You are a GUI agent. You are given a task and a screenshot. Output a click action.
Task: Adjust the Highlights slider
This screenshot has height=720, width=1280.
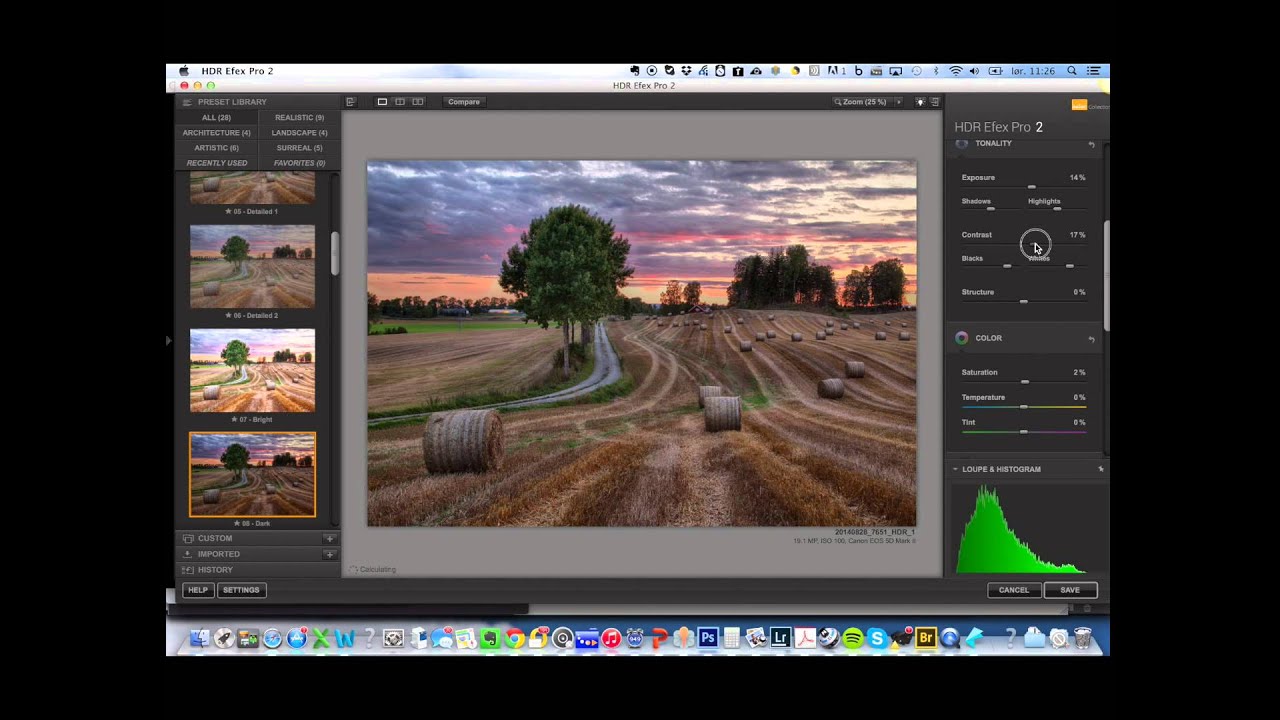click(x=1057, y=208)
